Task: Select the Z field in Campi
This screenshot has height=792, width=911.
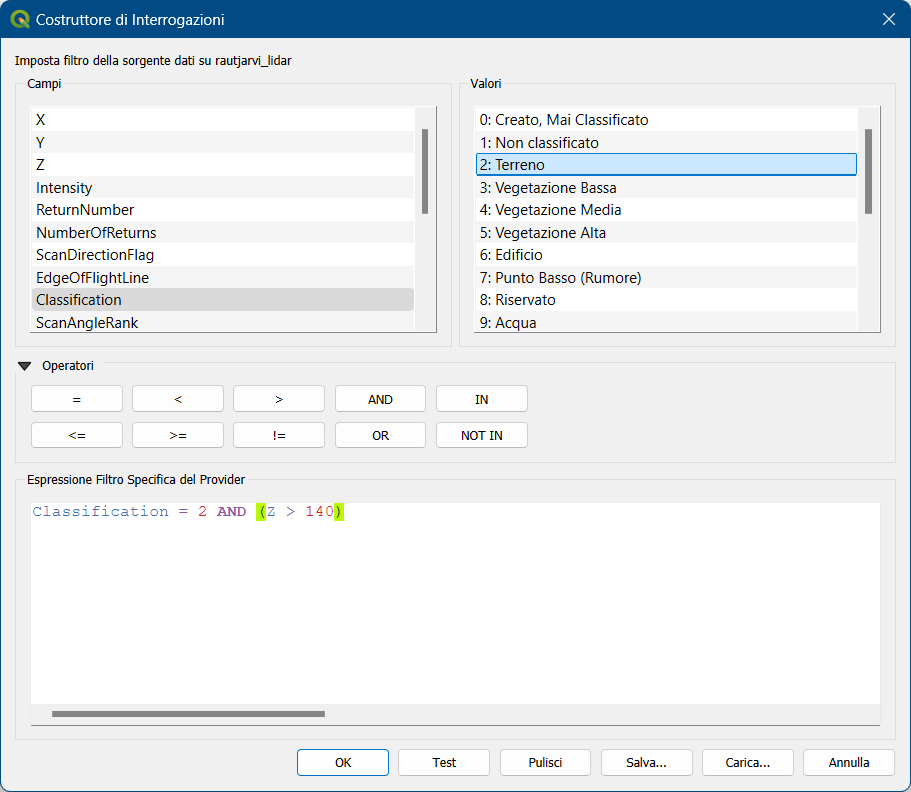Action: tap(223, 165)
